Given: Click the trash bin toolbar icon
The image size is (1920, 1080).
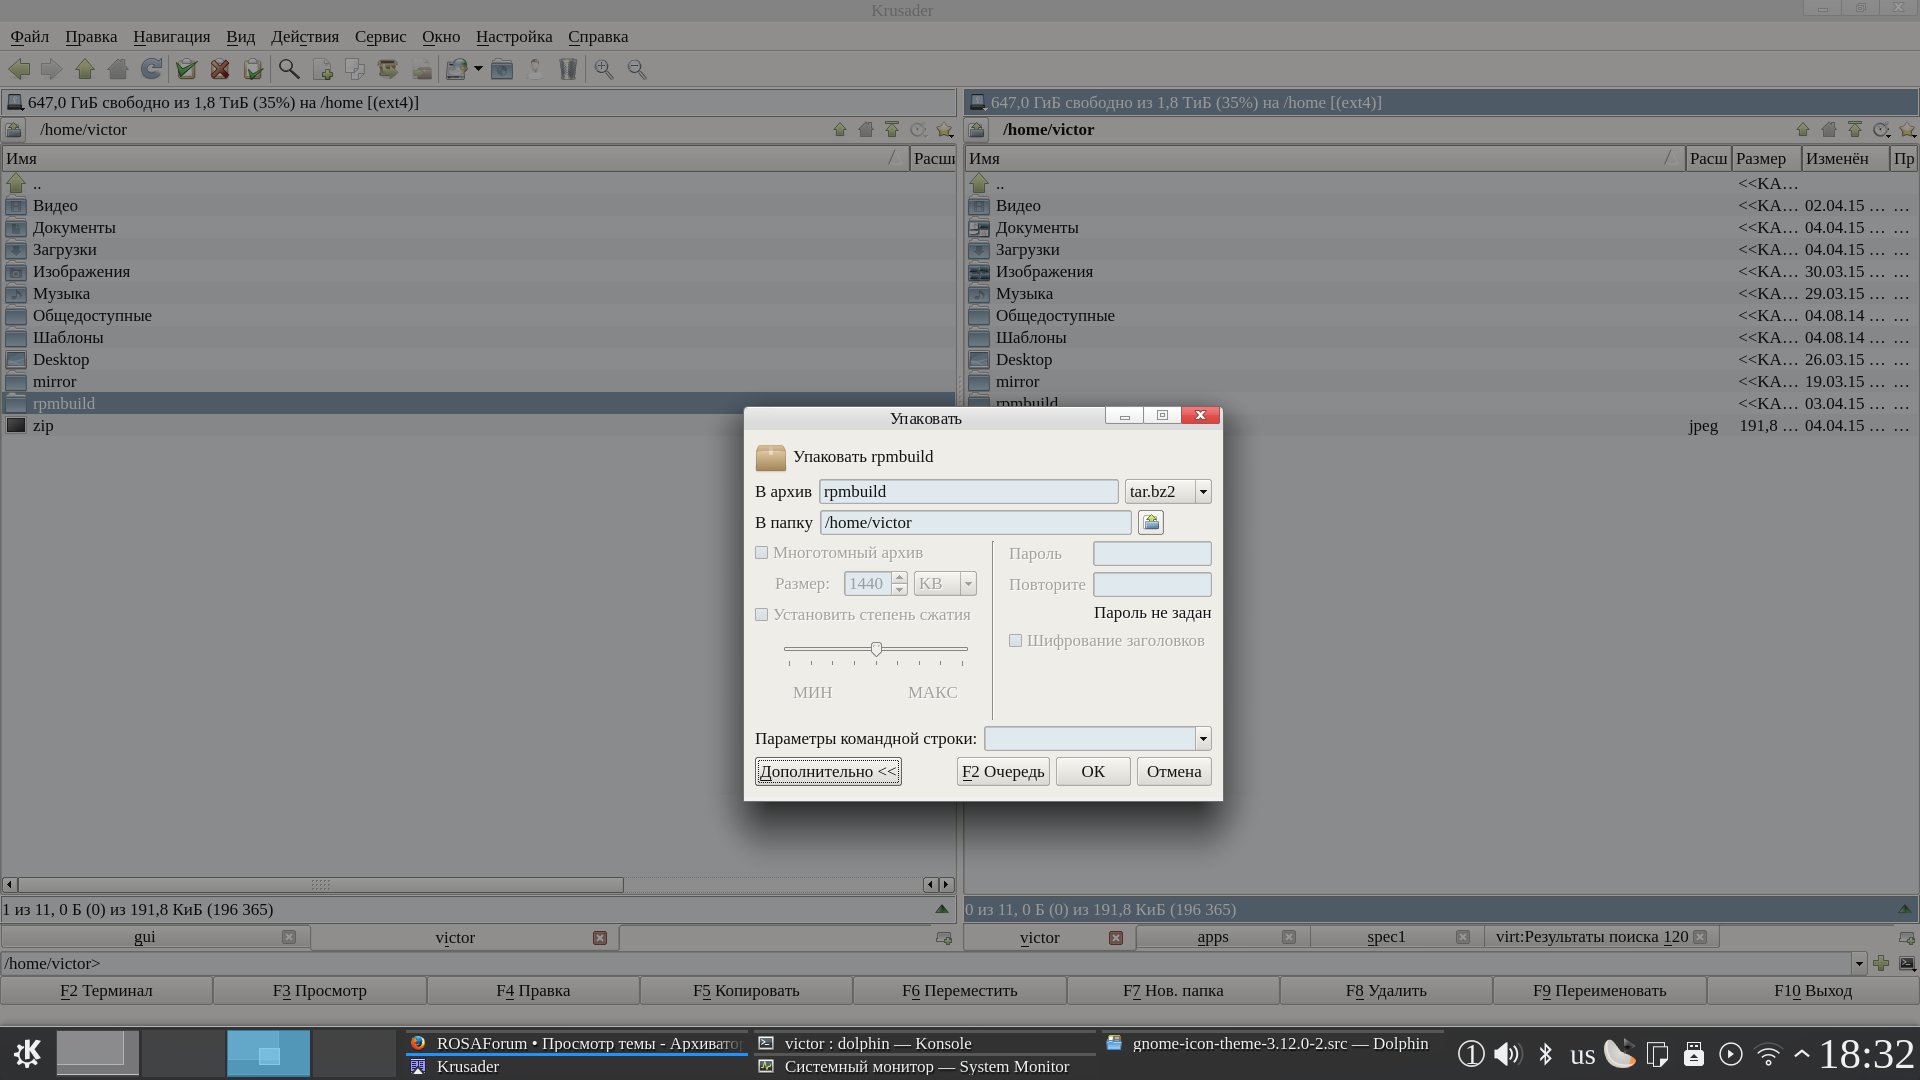Looking at the screenshot, I should [x=568, y=69].
